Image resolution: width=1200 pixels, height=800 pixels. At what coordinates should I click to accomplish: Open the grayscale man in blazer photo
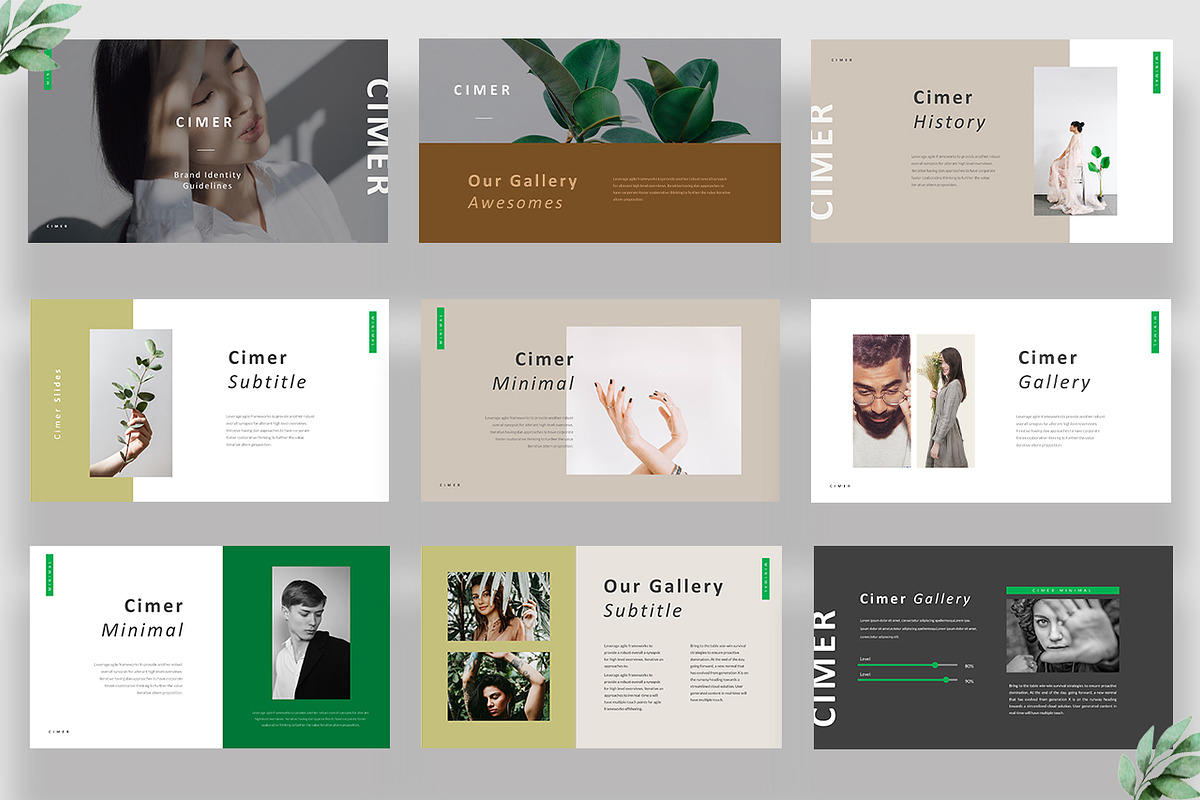click(311, 633)
